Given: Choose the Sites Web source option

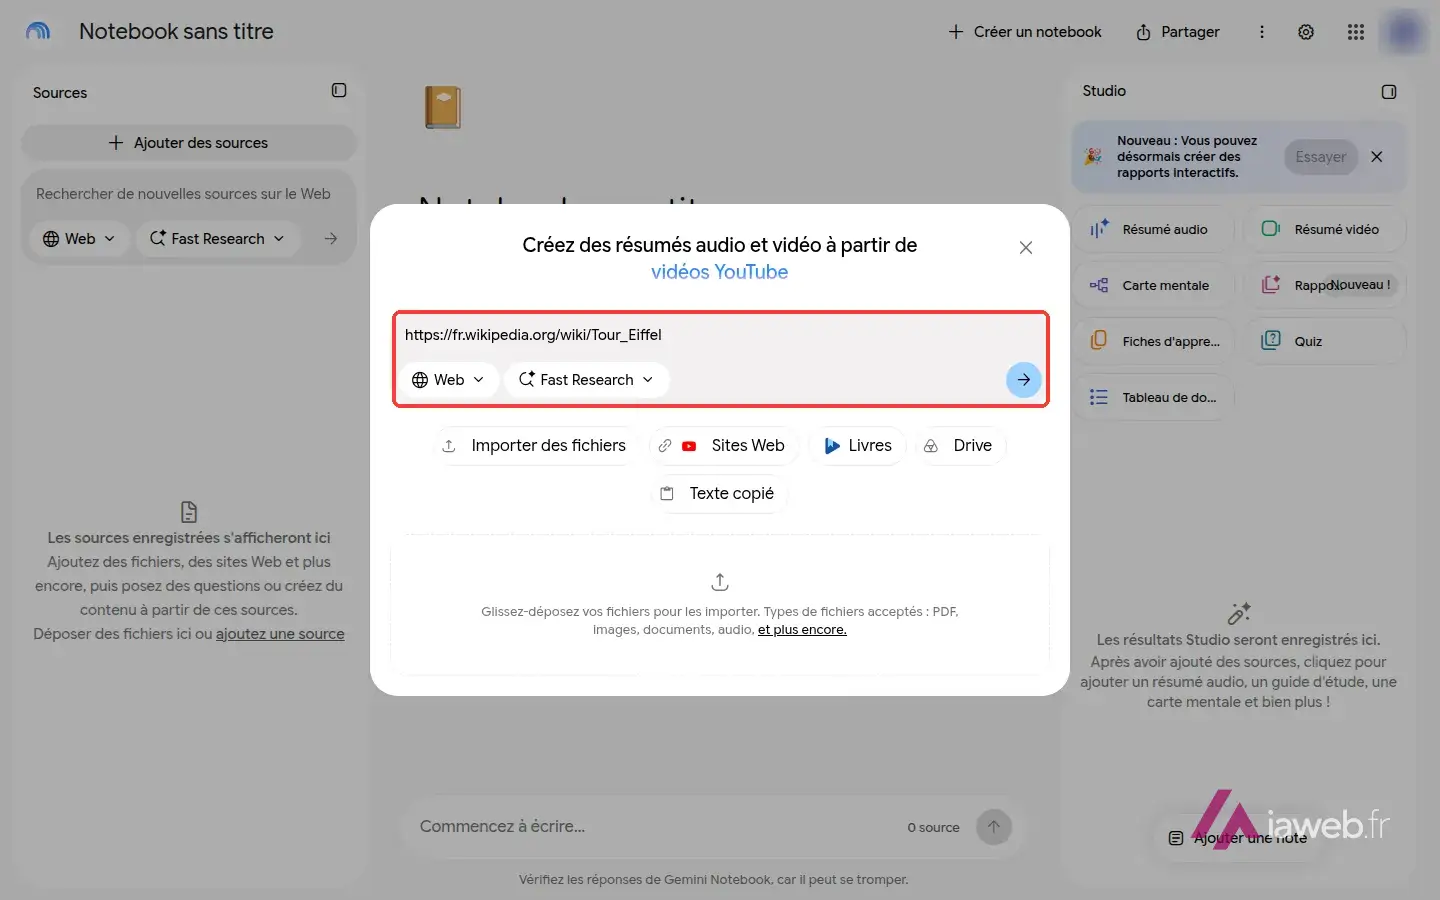Looking at the screenshot, I should coord(723,446).
